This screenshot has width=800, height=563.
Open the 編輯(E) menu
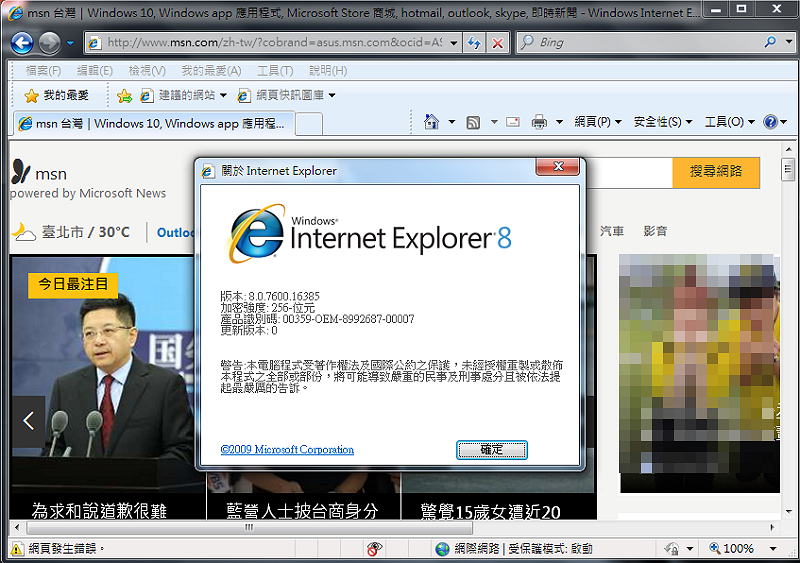coord(95,71)
